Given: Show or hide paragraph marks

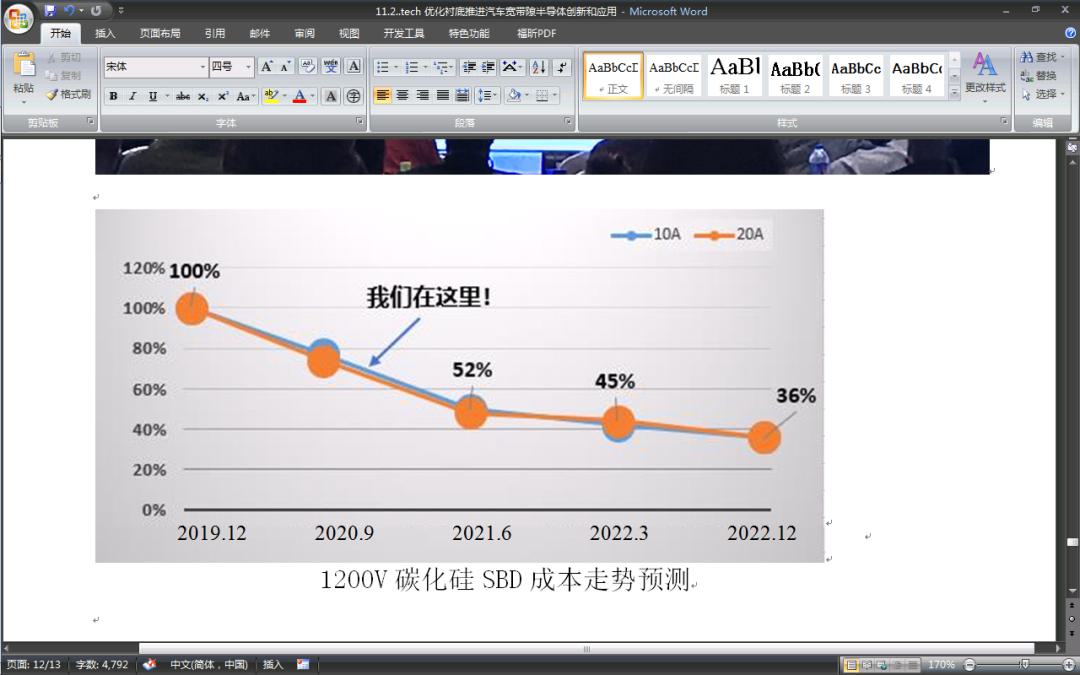Looking at the screenshot, I should coord(561,67).
